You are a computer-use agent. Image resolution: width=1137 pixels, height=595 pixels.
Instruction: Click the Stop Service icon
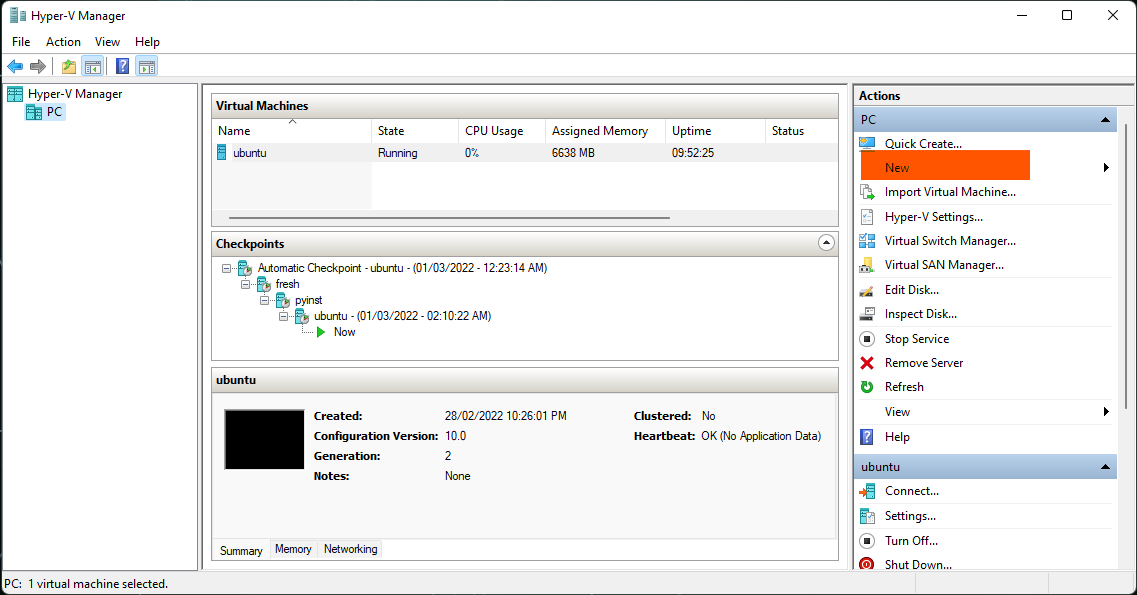[866, 338]
